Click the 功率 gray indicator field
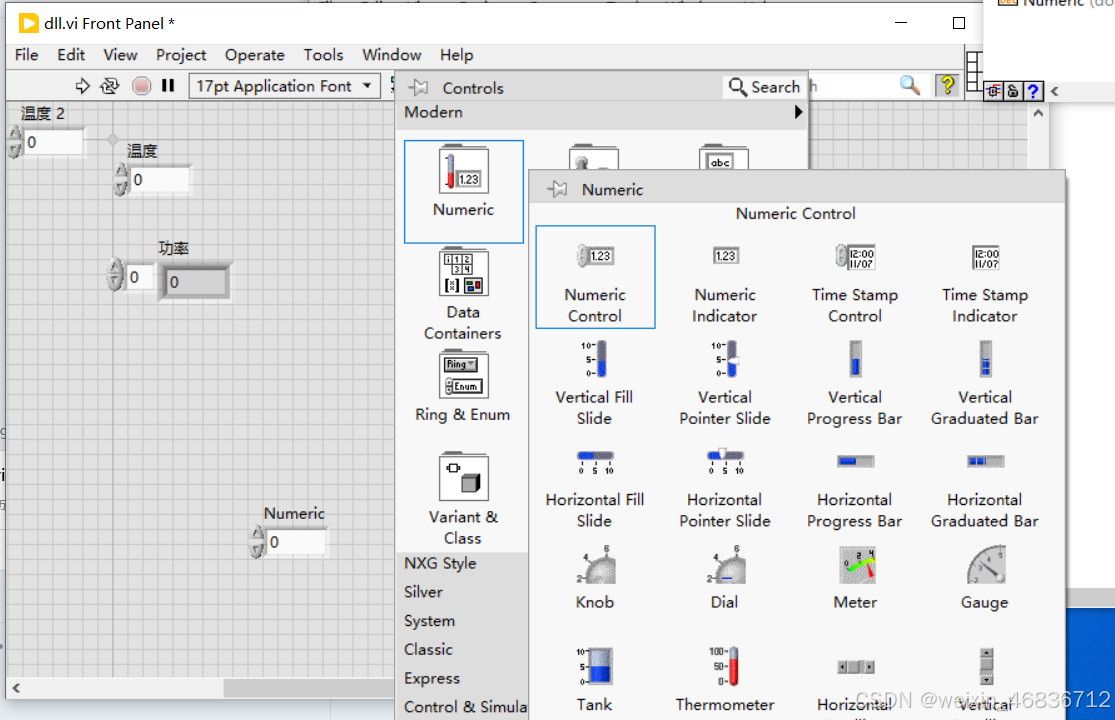 (196, 281)
